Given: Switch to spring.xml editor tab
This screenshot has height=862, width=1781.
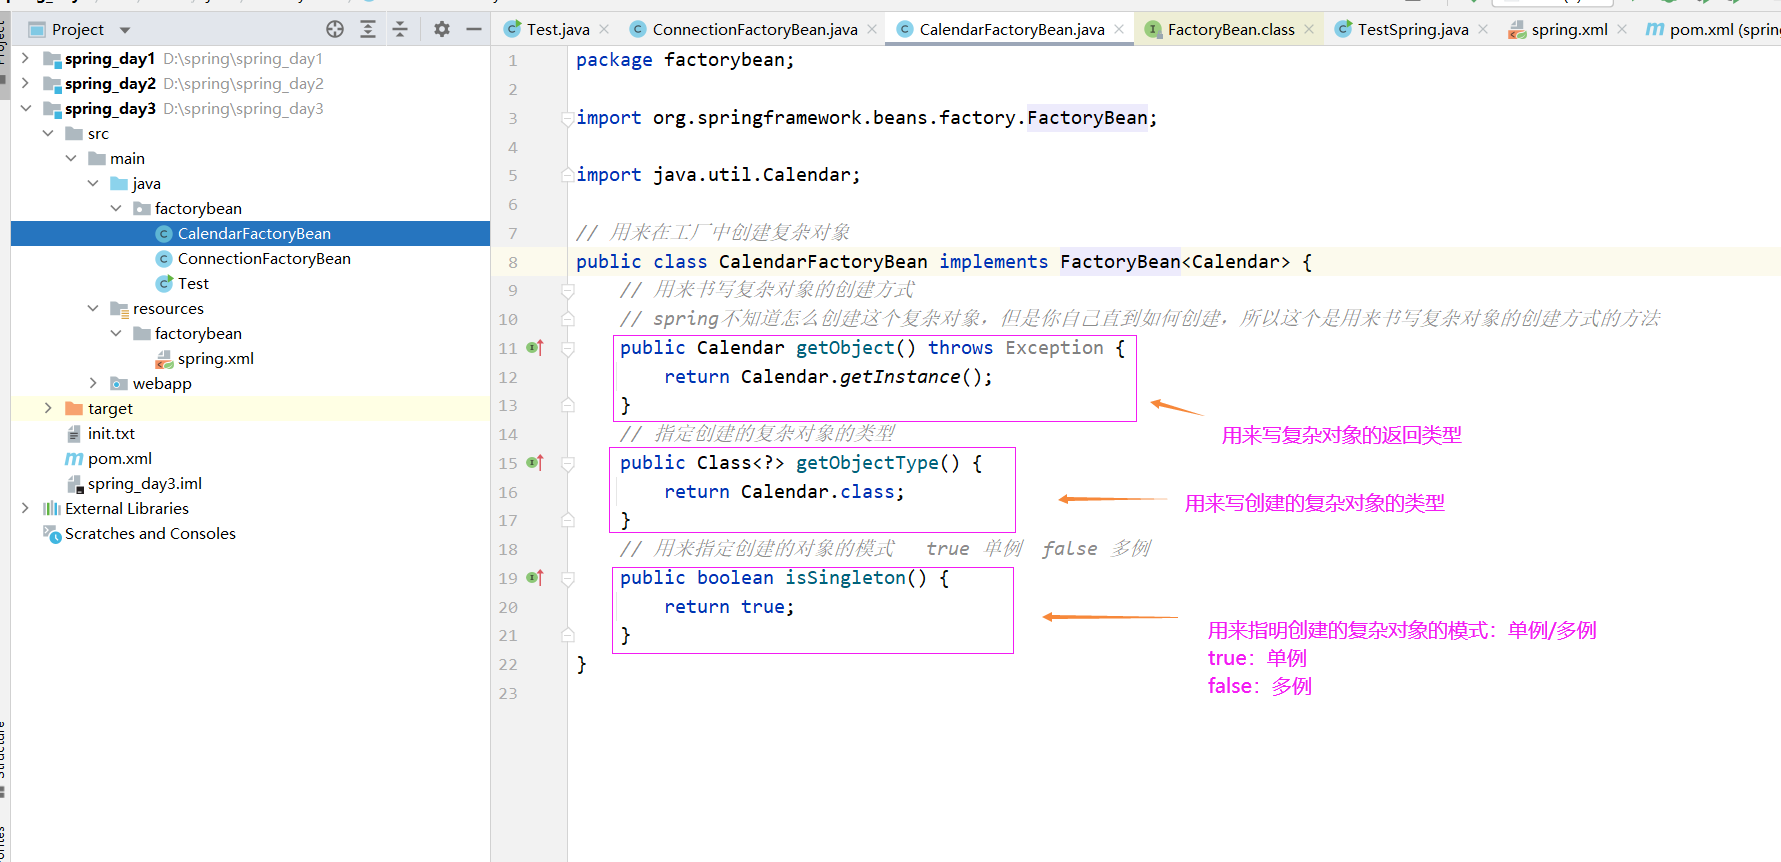Looking at the screenshot, I should click(1569, 29).
